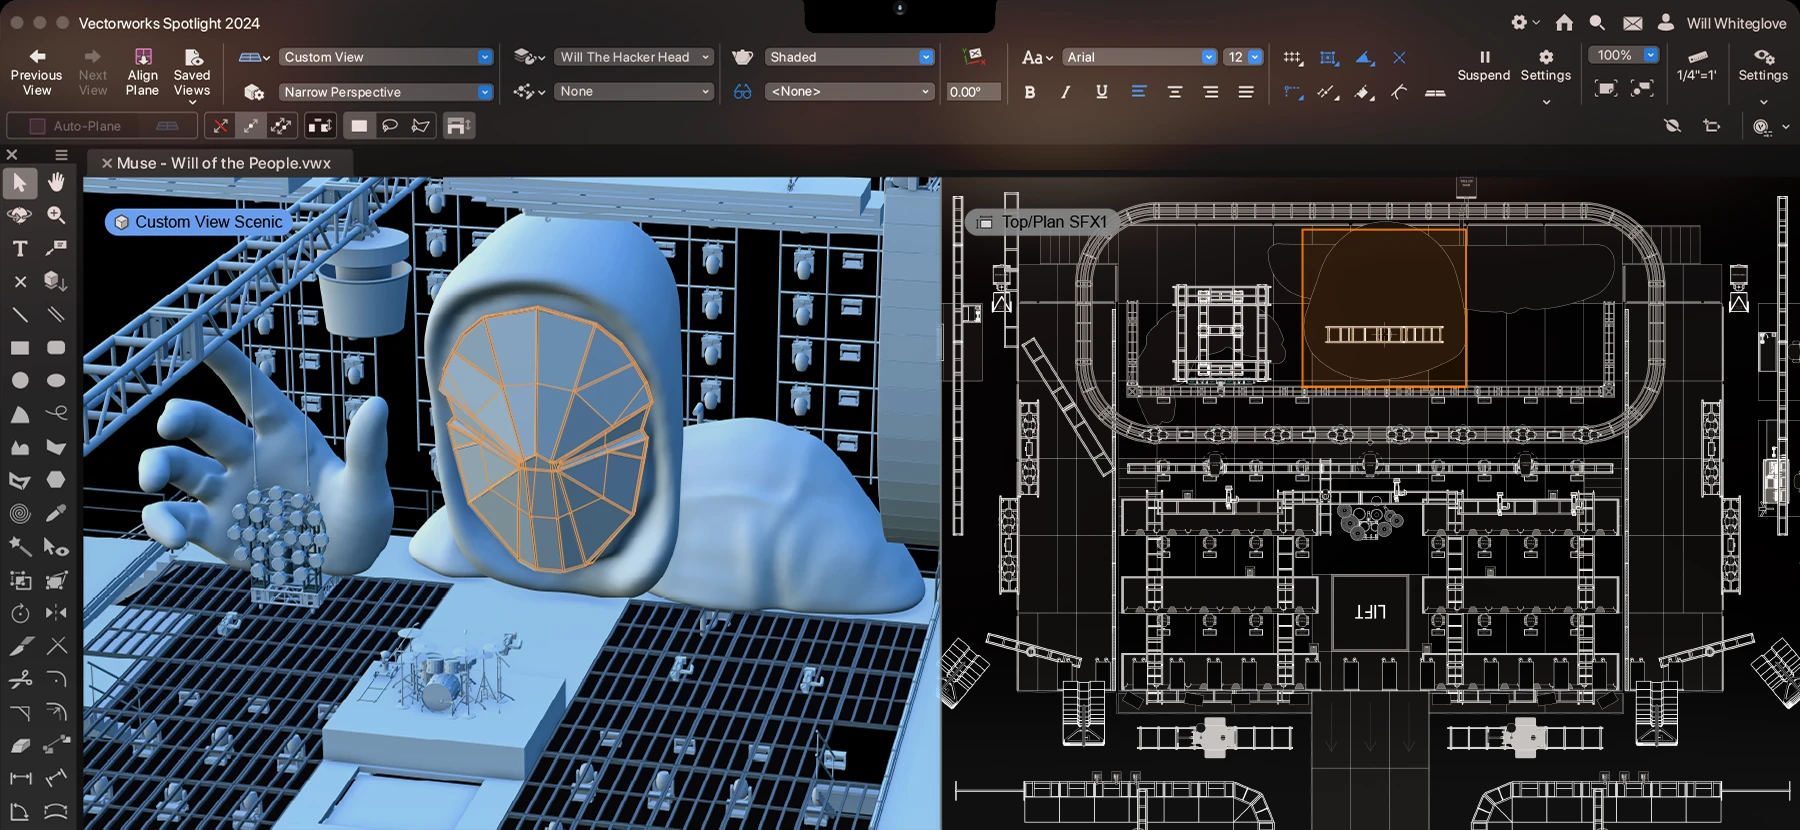Click the Suspend snapping button
Image resolution: width=1800 pixels, height=830 pixels.
tap(1483, 65)
